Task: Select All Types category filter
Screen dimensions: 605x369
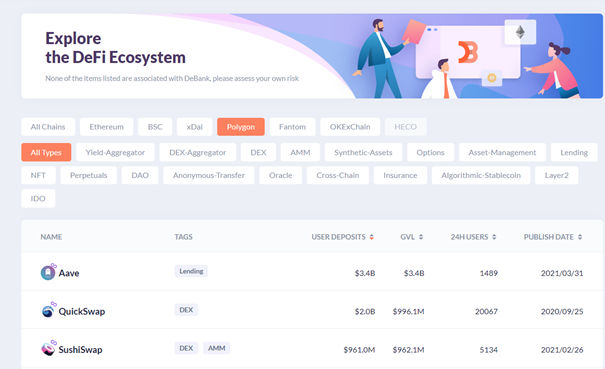Action: [46, 152]
